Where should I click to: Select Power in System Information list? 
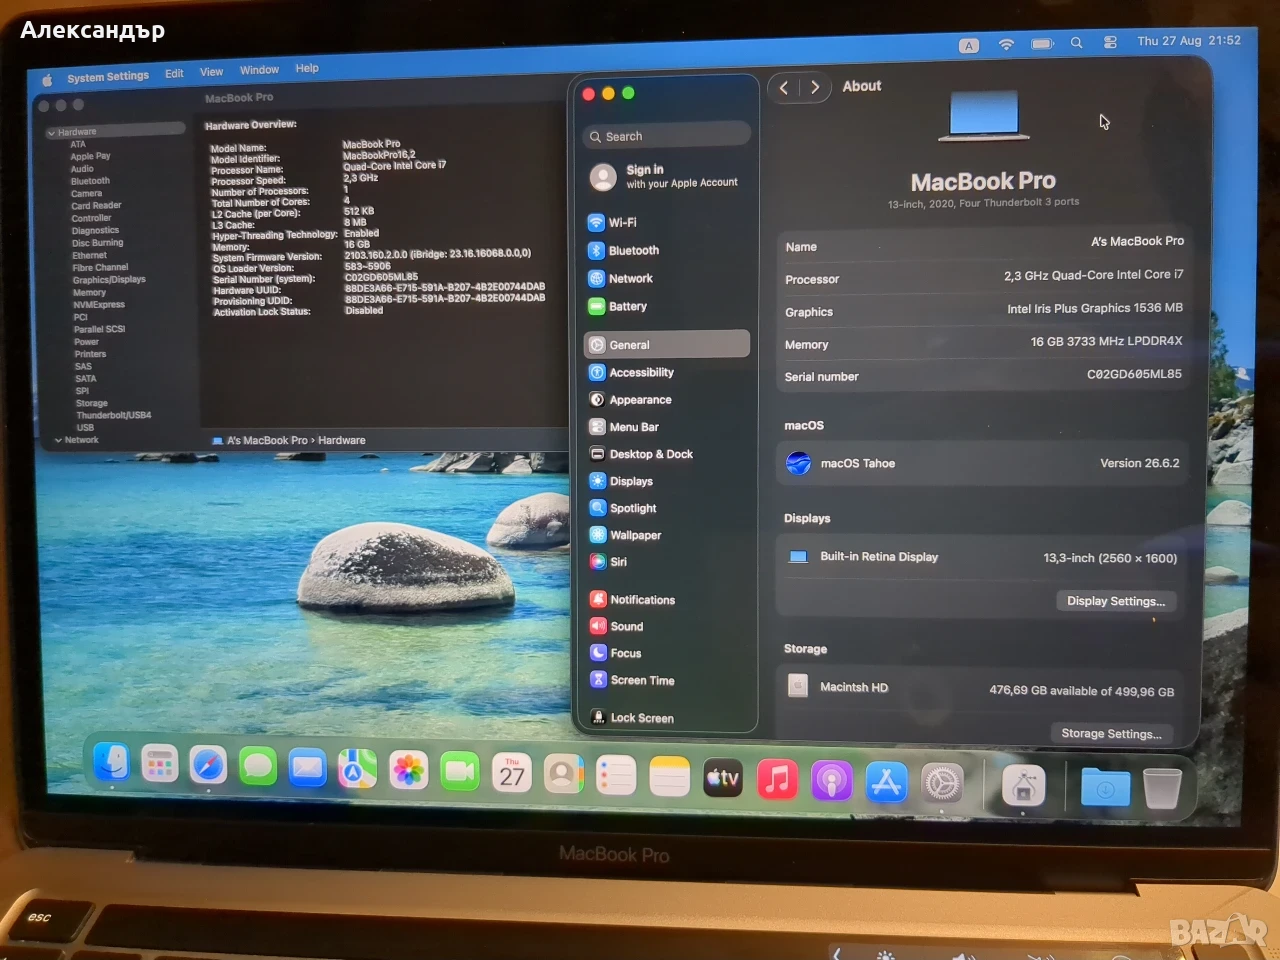pos(86,342)
